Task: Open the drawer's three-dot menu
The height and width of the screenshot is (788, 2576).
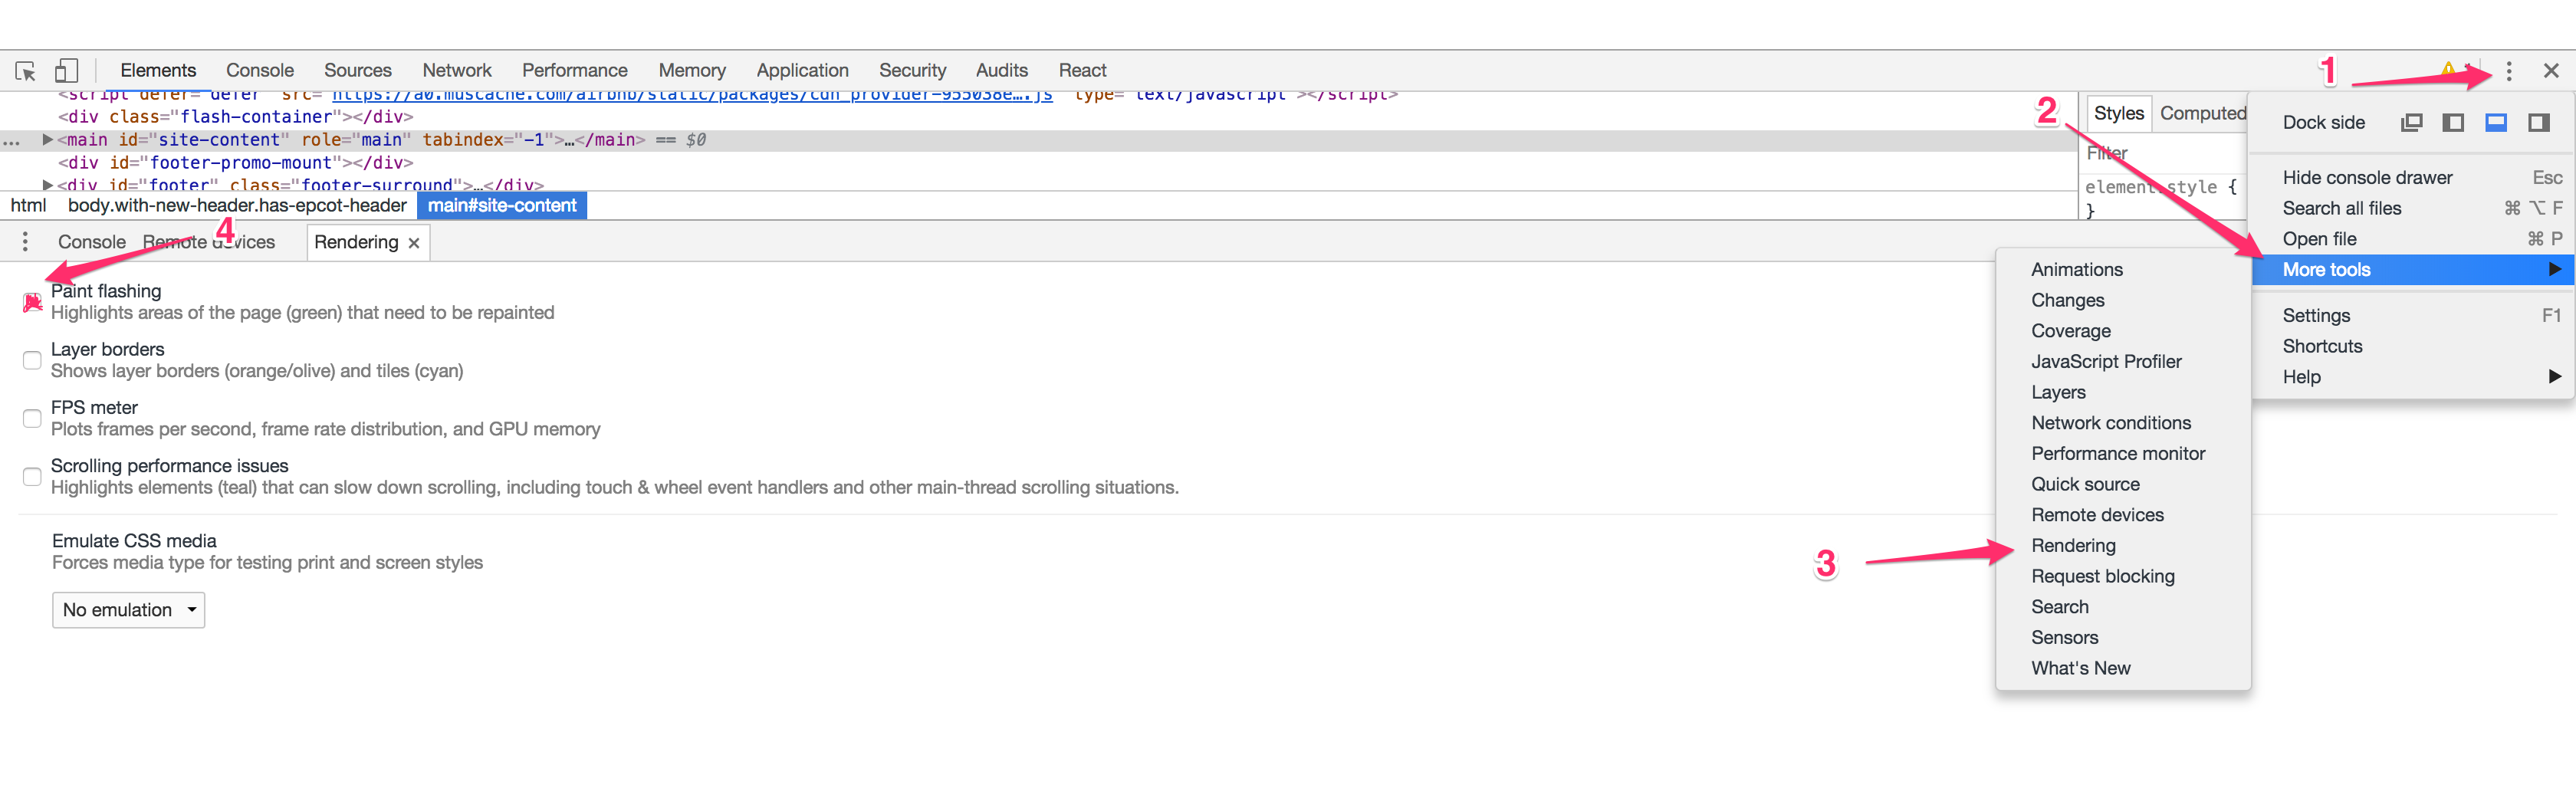Action: click(25, 242)
